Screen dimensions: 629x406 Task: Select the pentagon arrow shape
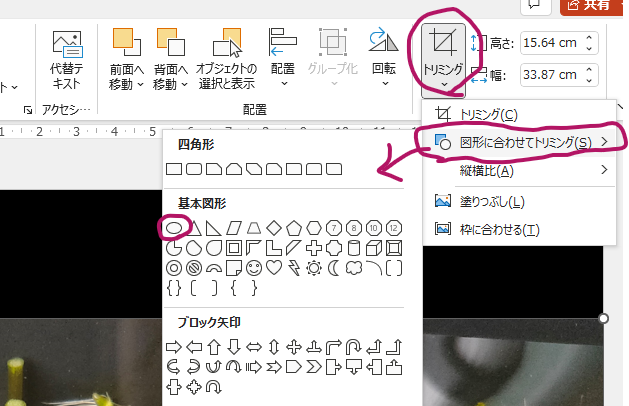294,367
